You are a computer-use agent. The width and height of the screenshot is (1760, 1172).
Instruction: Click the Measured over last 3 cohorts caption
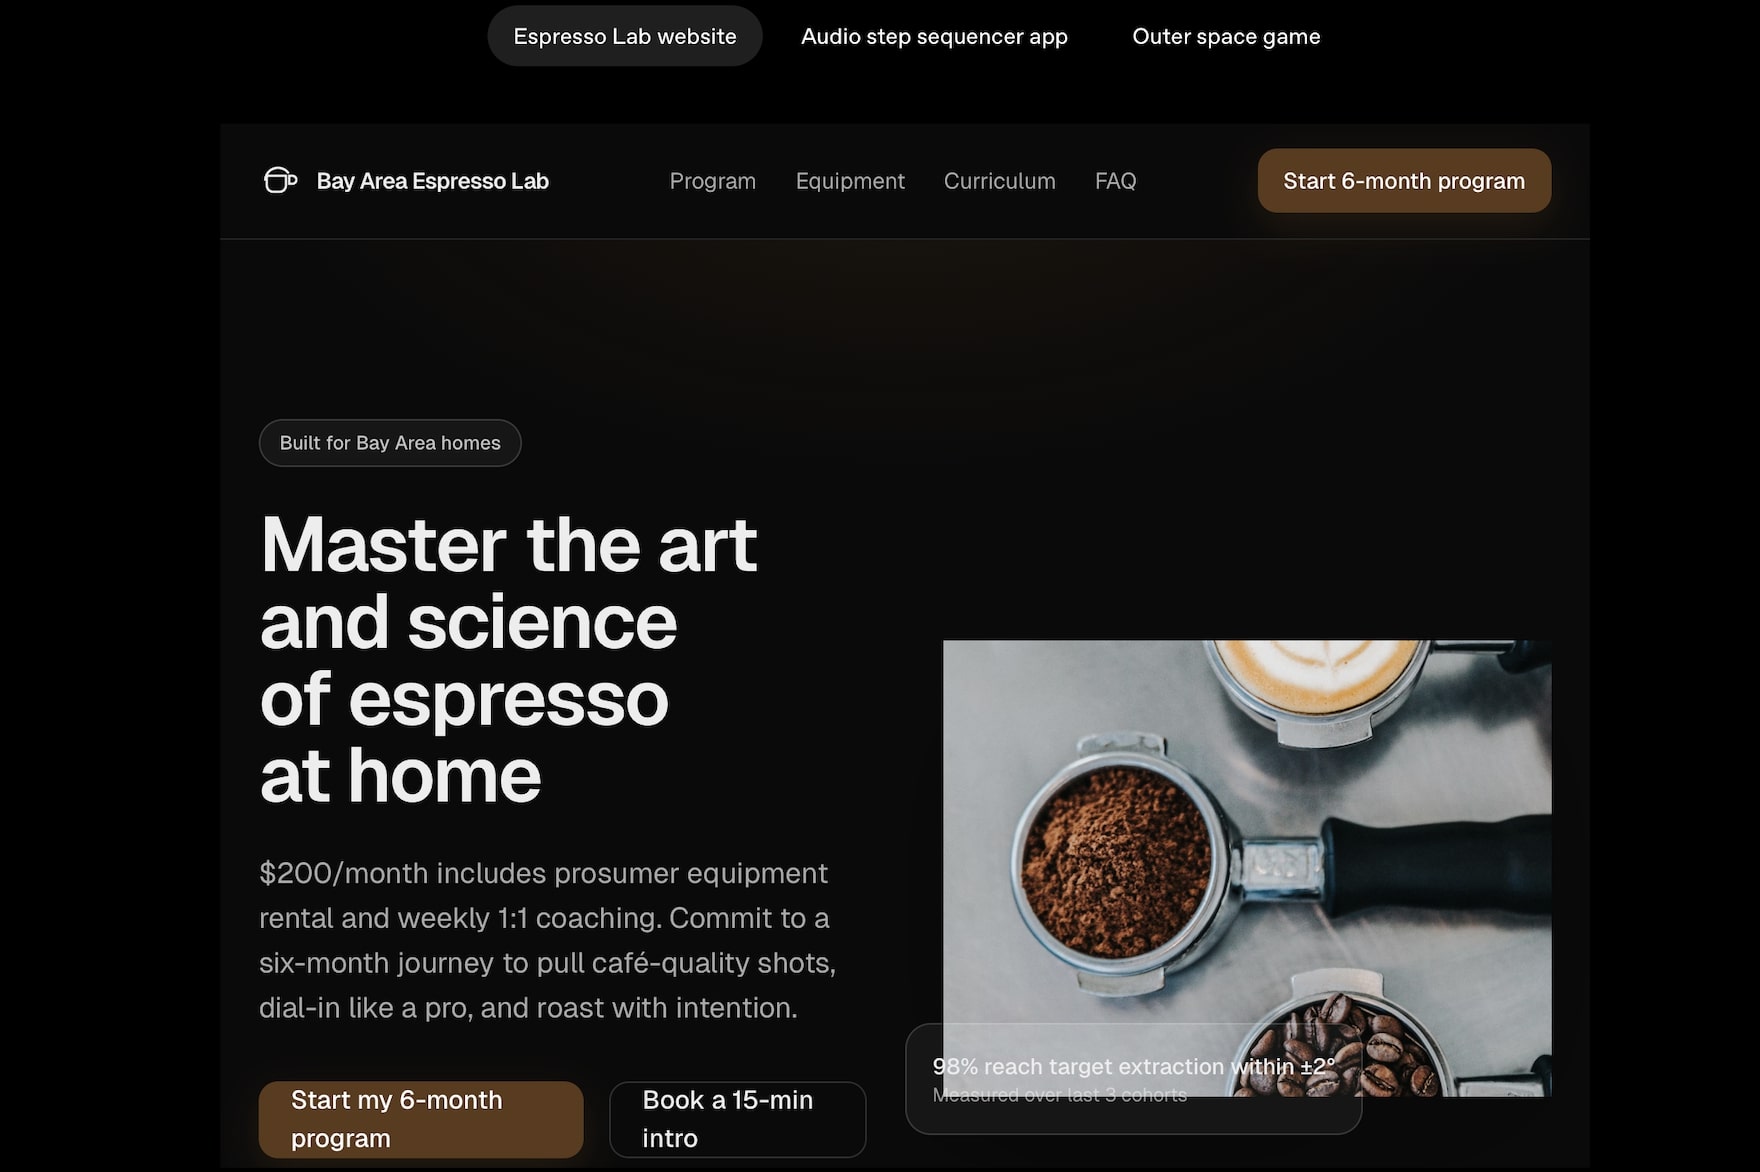(x=1060, y=1095)
